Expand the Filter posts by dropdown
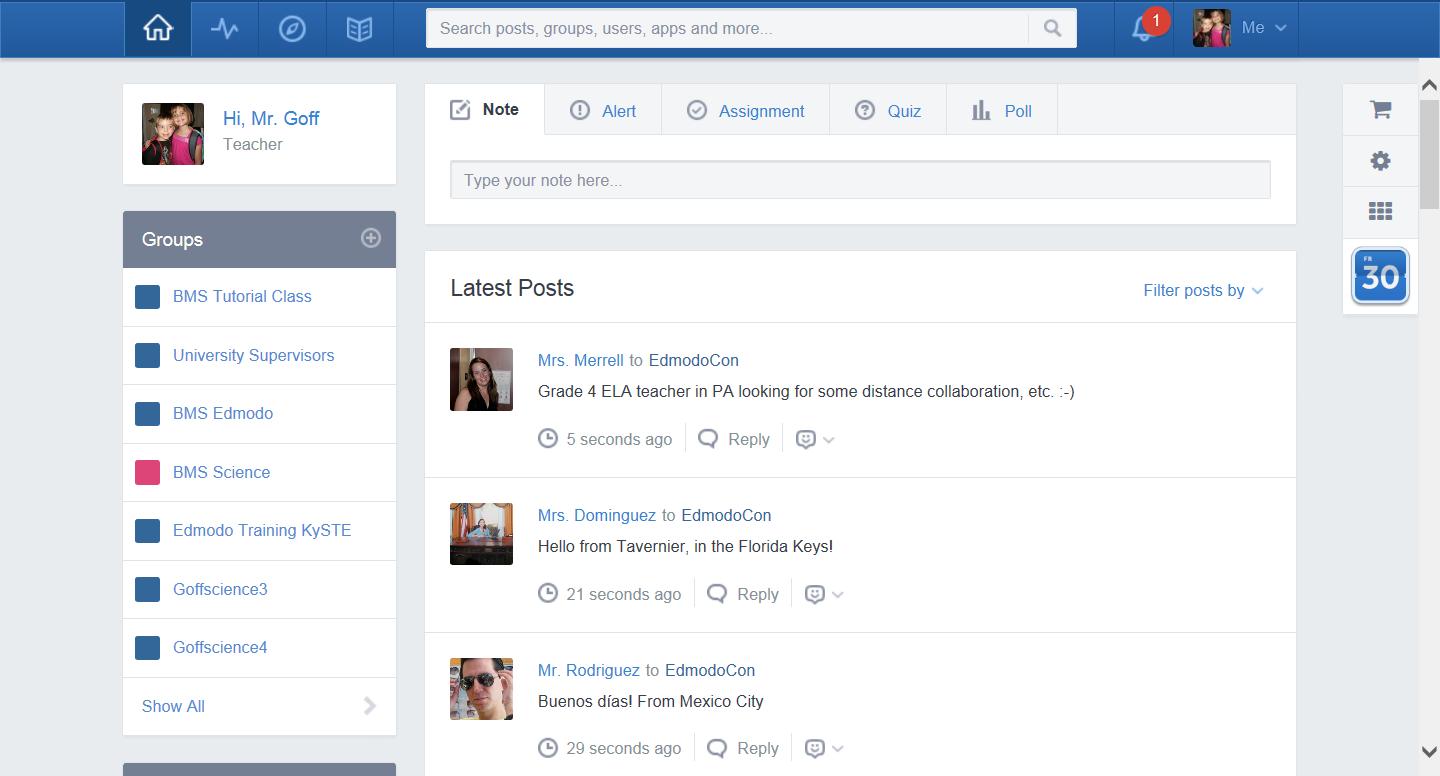The image size is (1440, 776). [x=1203, y=290]
